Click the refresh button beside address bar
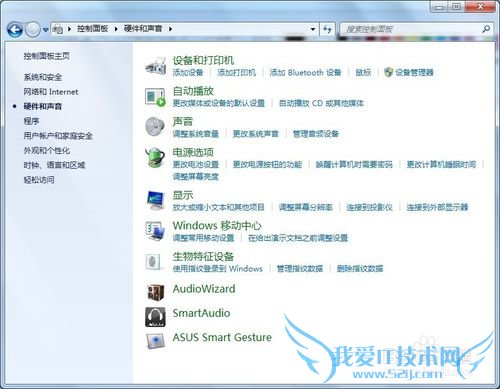Screen dimensions: 500x389 click(x=327, y=29)
